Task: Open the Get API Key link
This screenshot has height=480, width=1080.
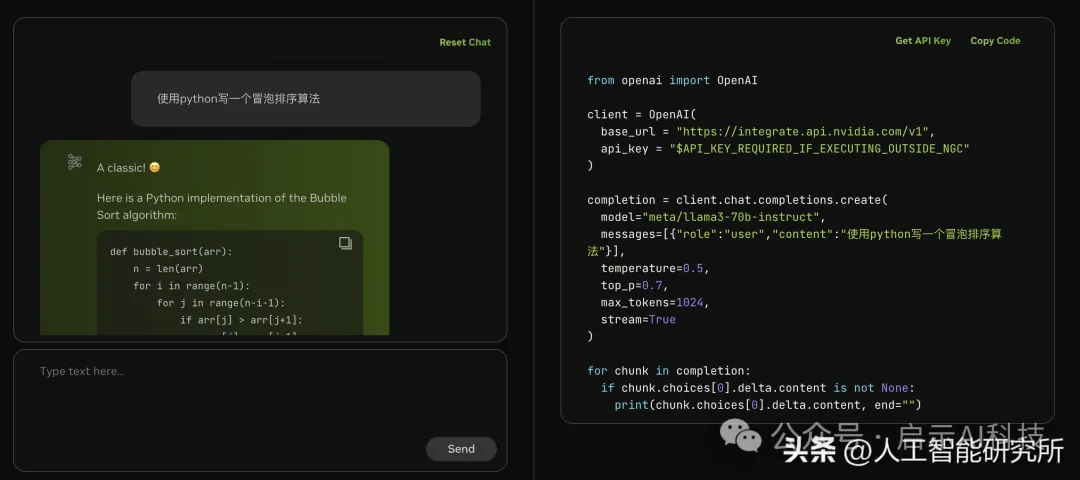Action: click(x=923, y=41)
